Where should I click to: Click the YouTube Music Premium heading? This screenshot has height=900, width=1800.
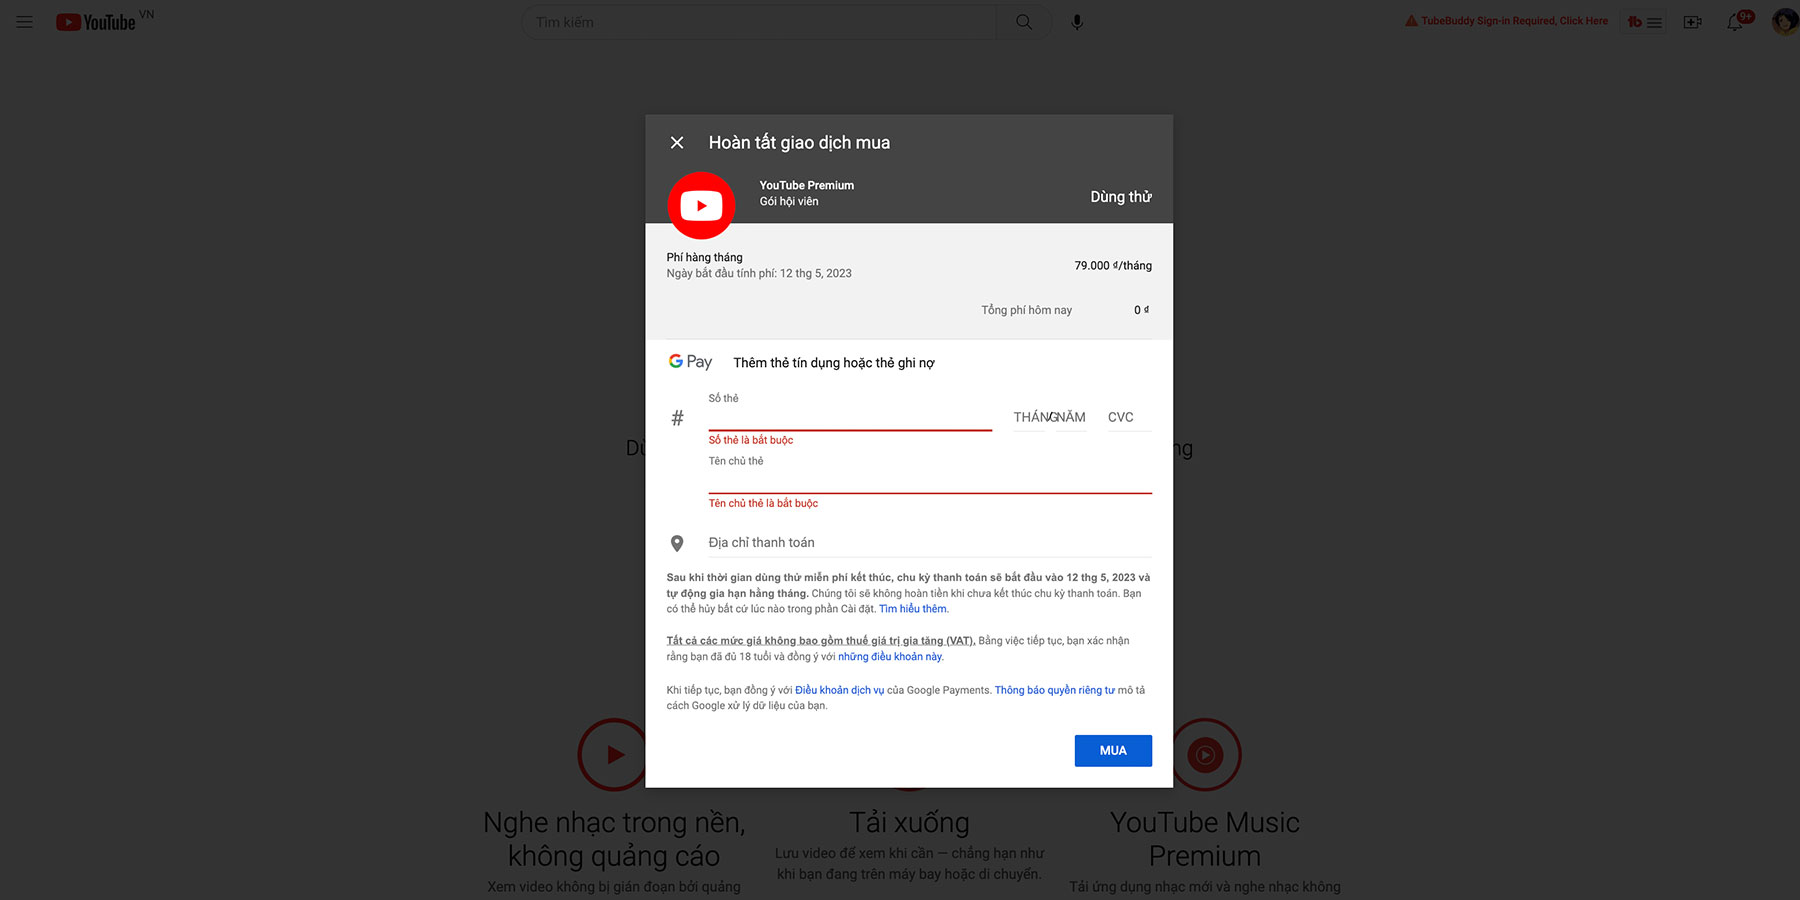1205,839
